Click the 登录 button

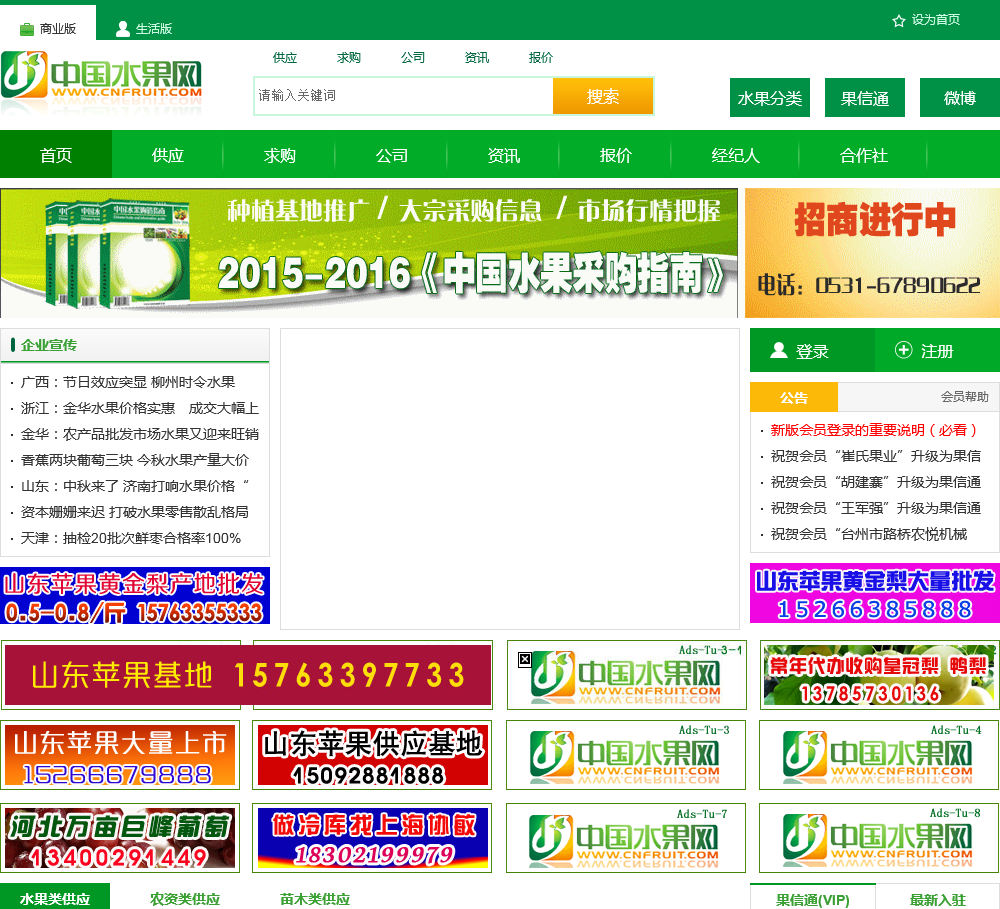click(x=812, y=350)
